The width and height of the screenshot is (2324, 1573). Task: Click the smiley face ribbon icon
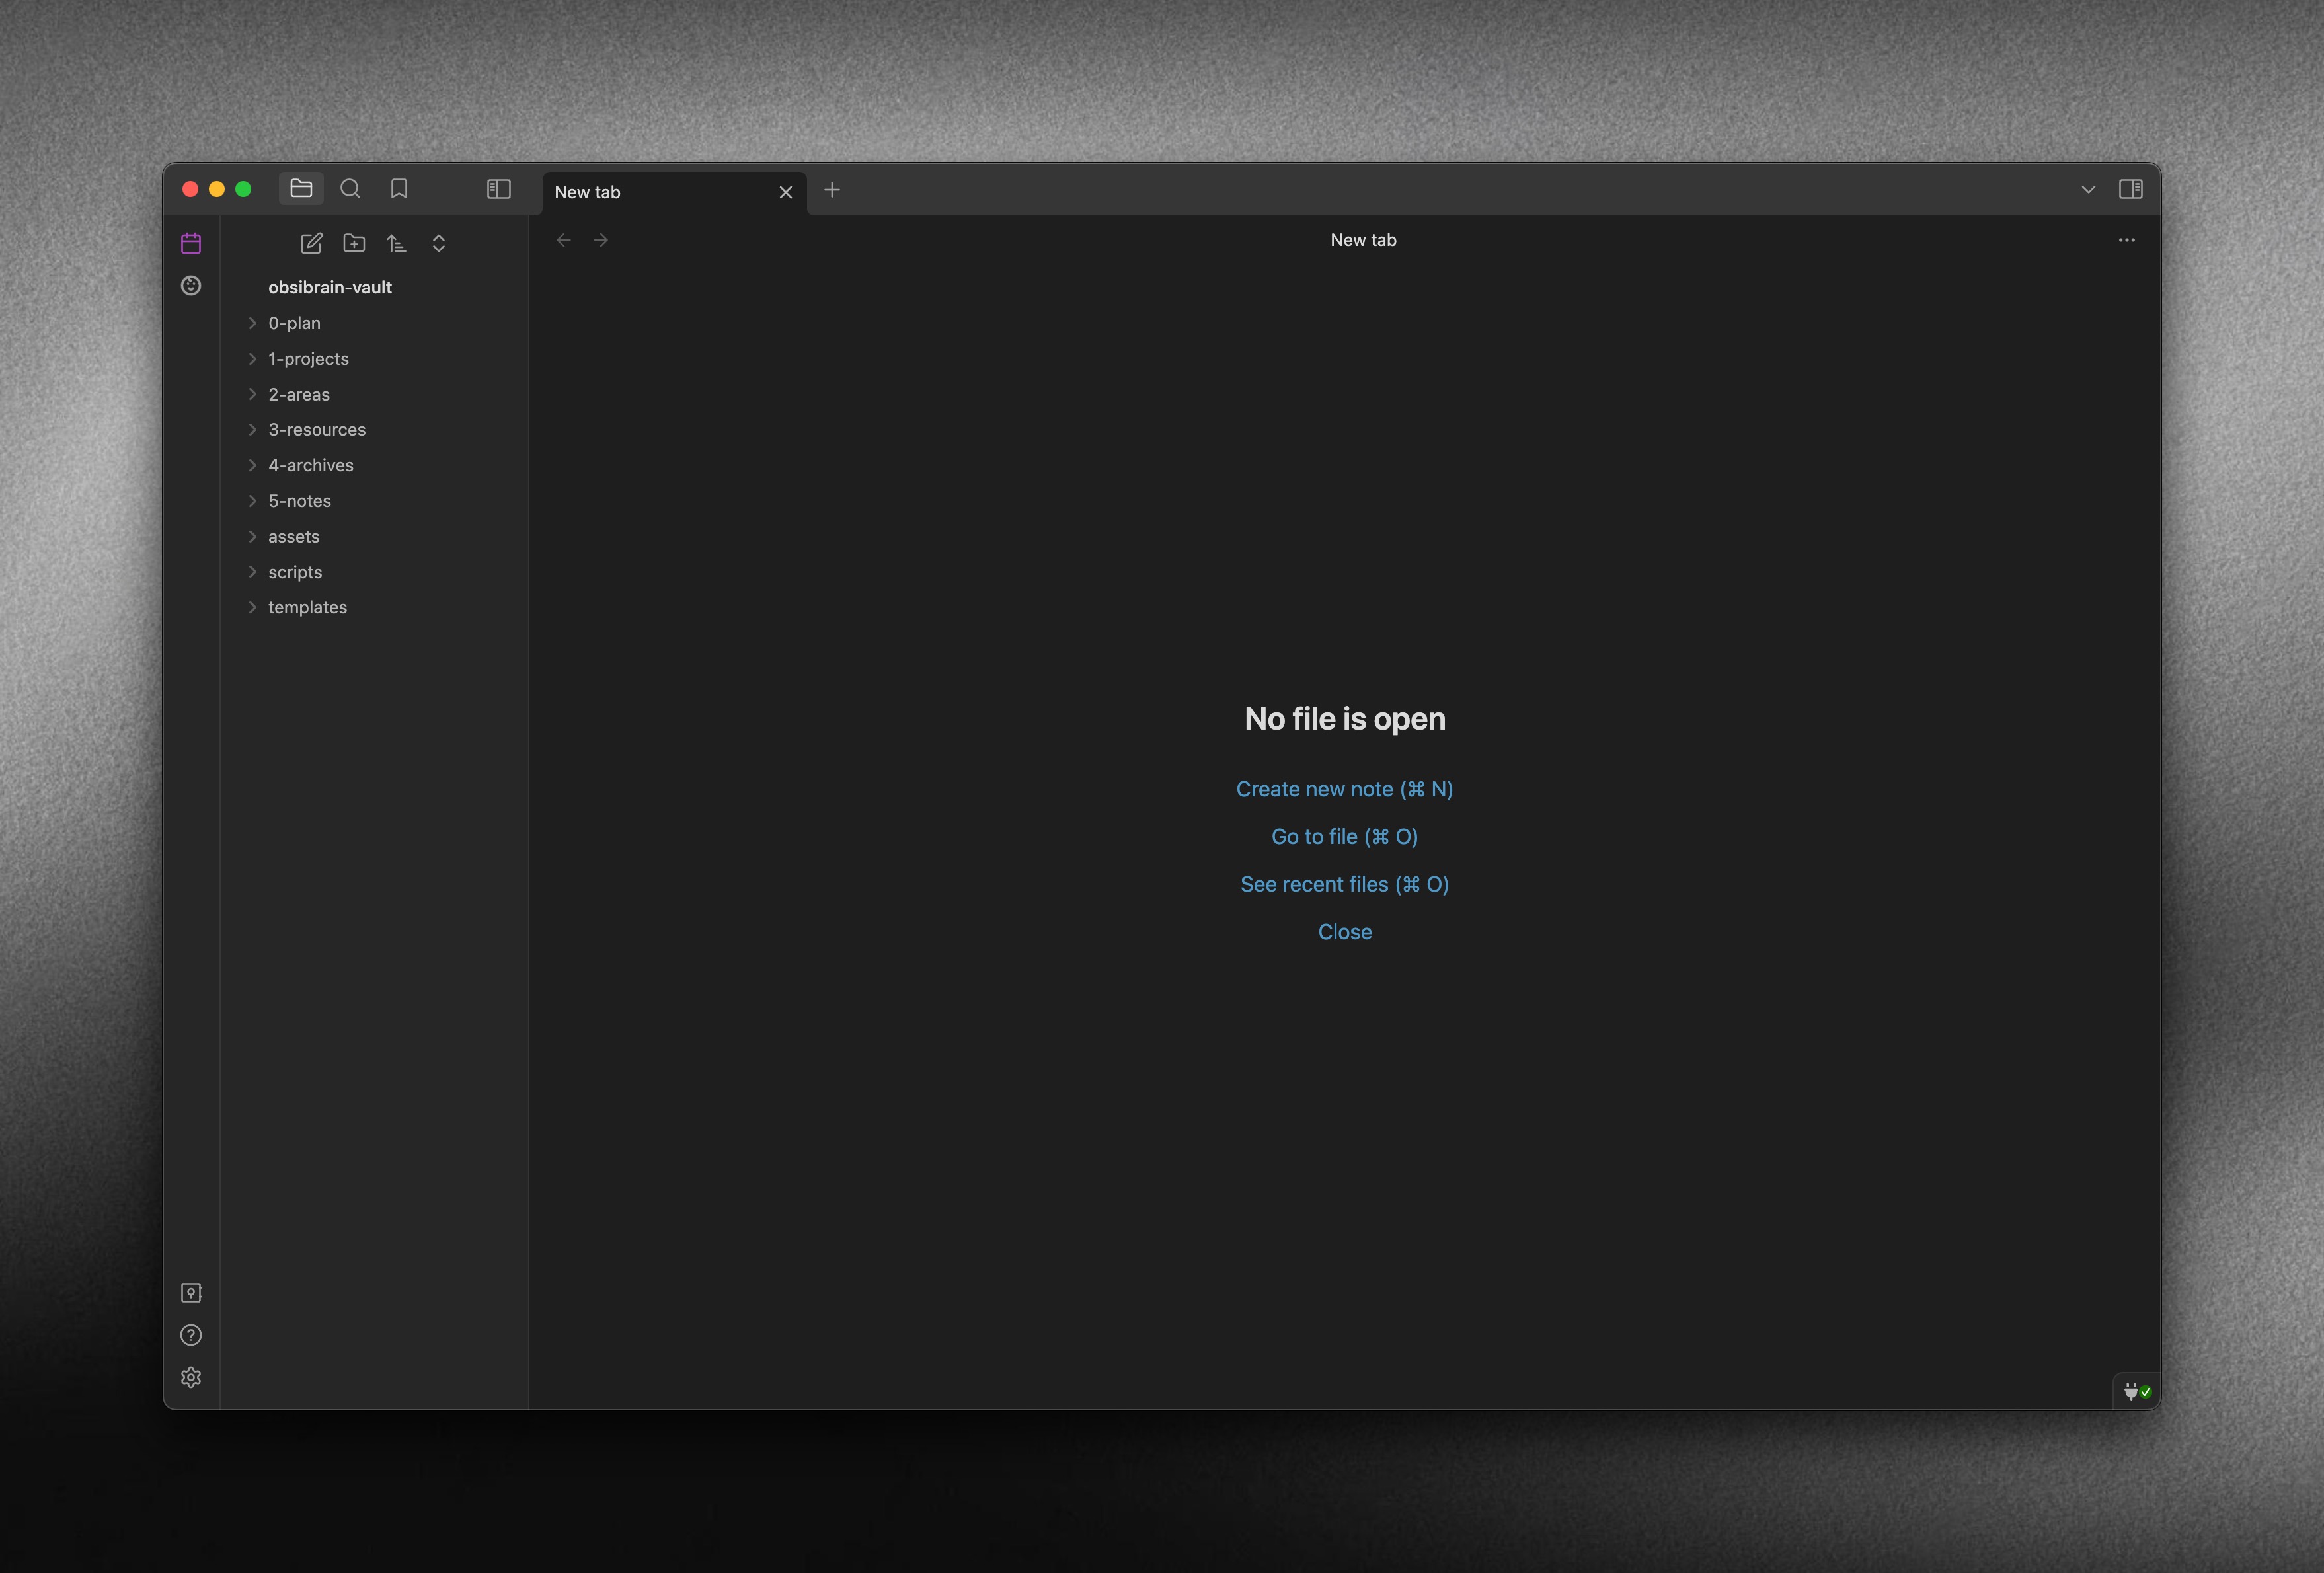[x=191, y=286]
